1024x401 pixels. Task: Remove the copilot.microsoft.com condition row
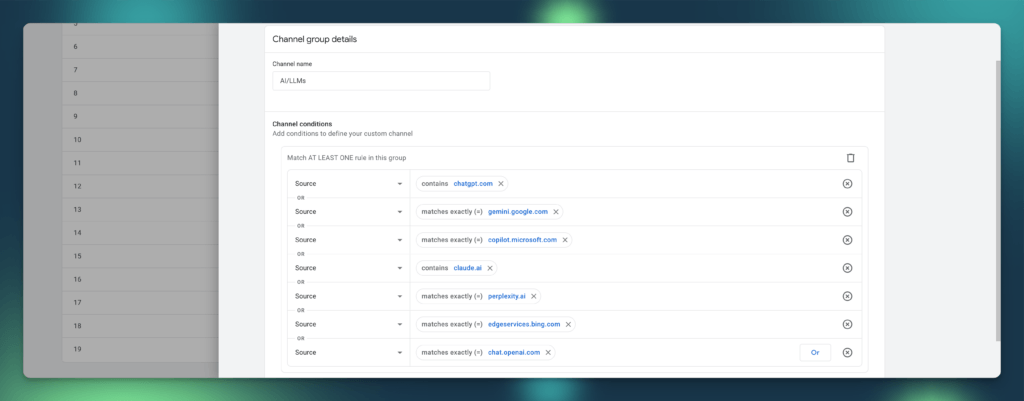[847, 240]
